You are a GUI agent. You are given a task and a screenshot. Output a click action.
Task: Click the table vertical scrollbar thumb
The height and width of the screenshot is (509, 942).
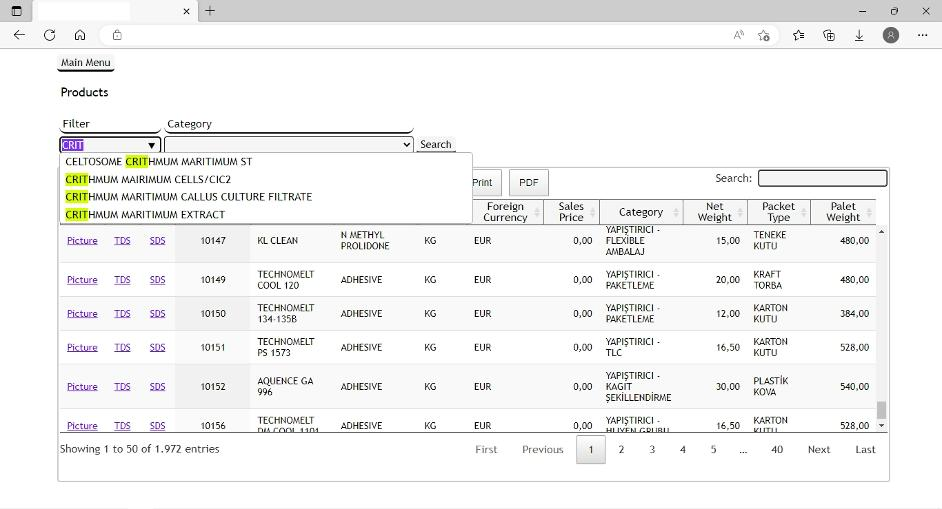(x=881, y=410)
